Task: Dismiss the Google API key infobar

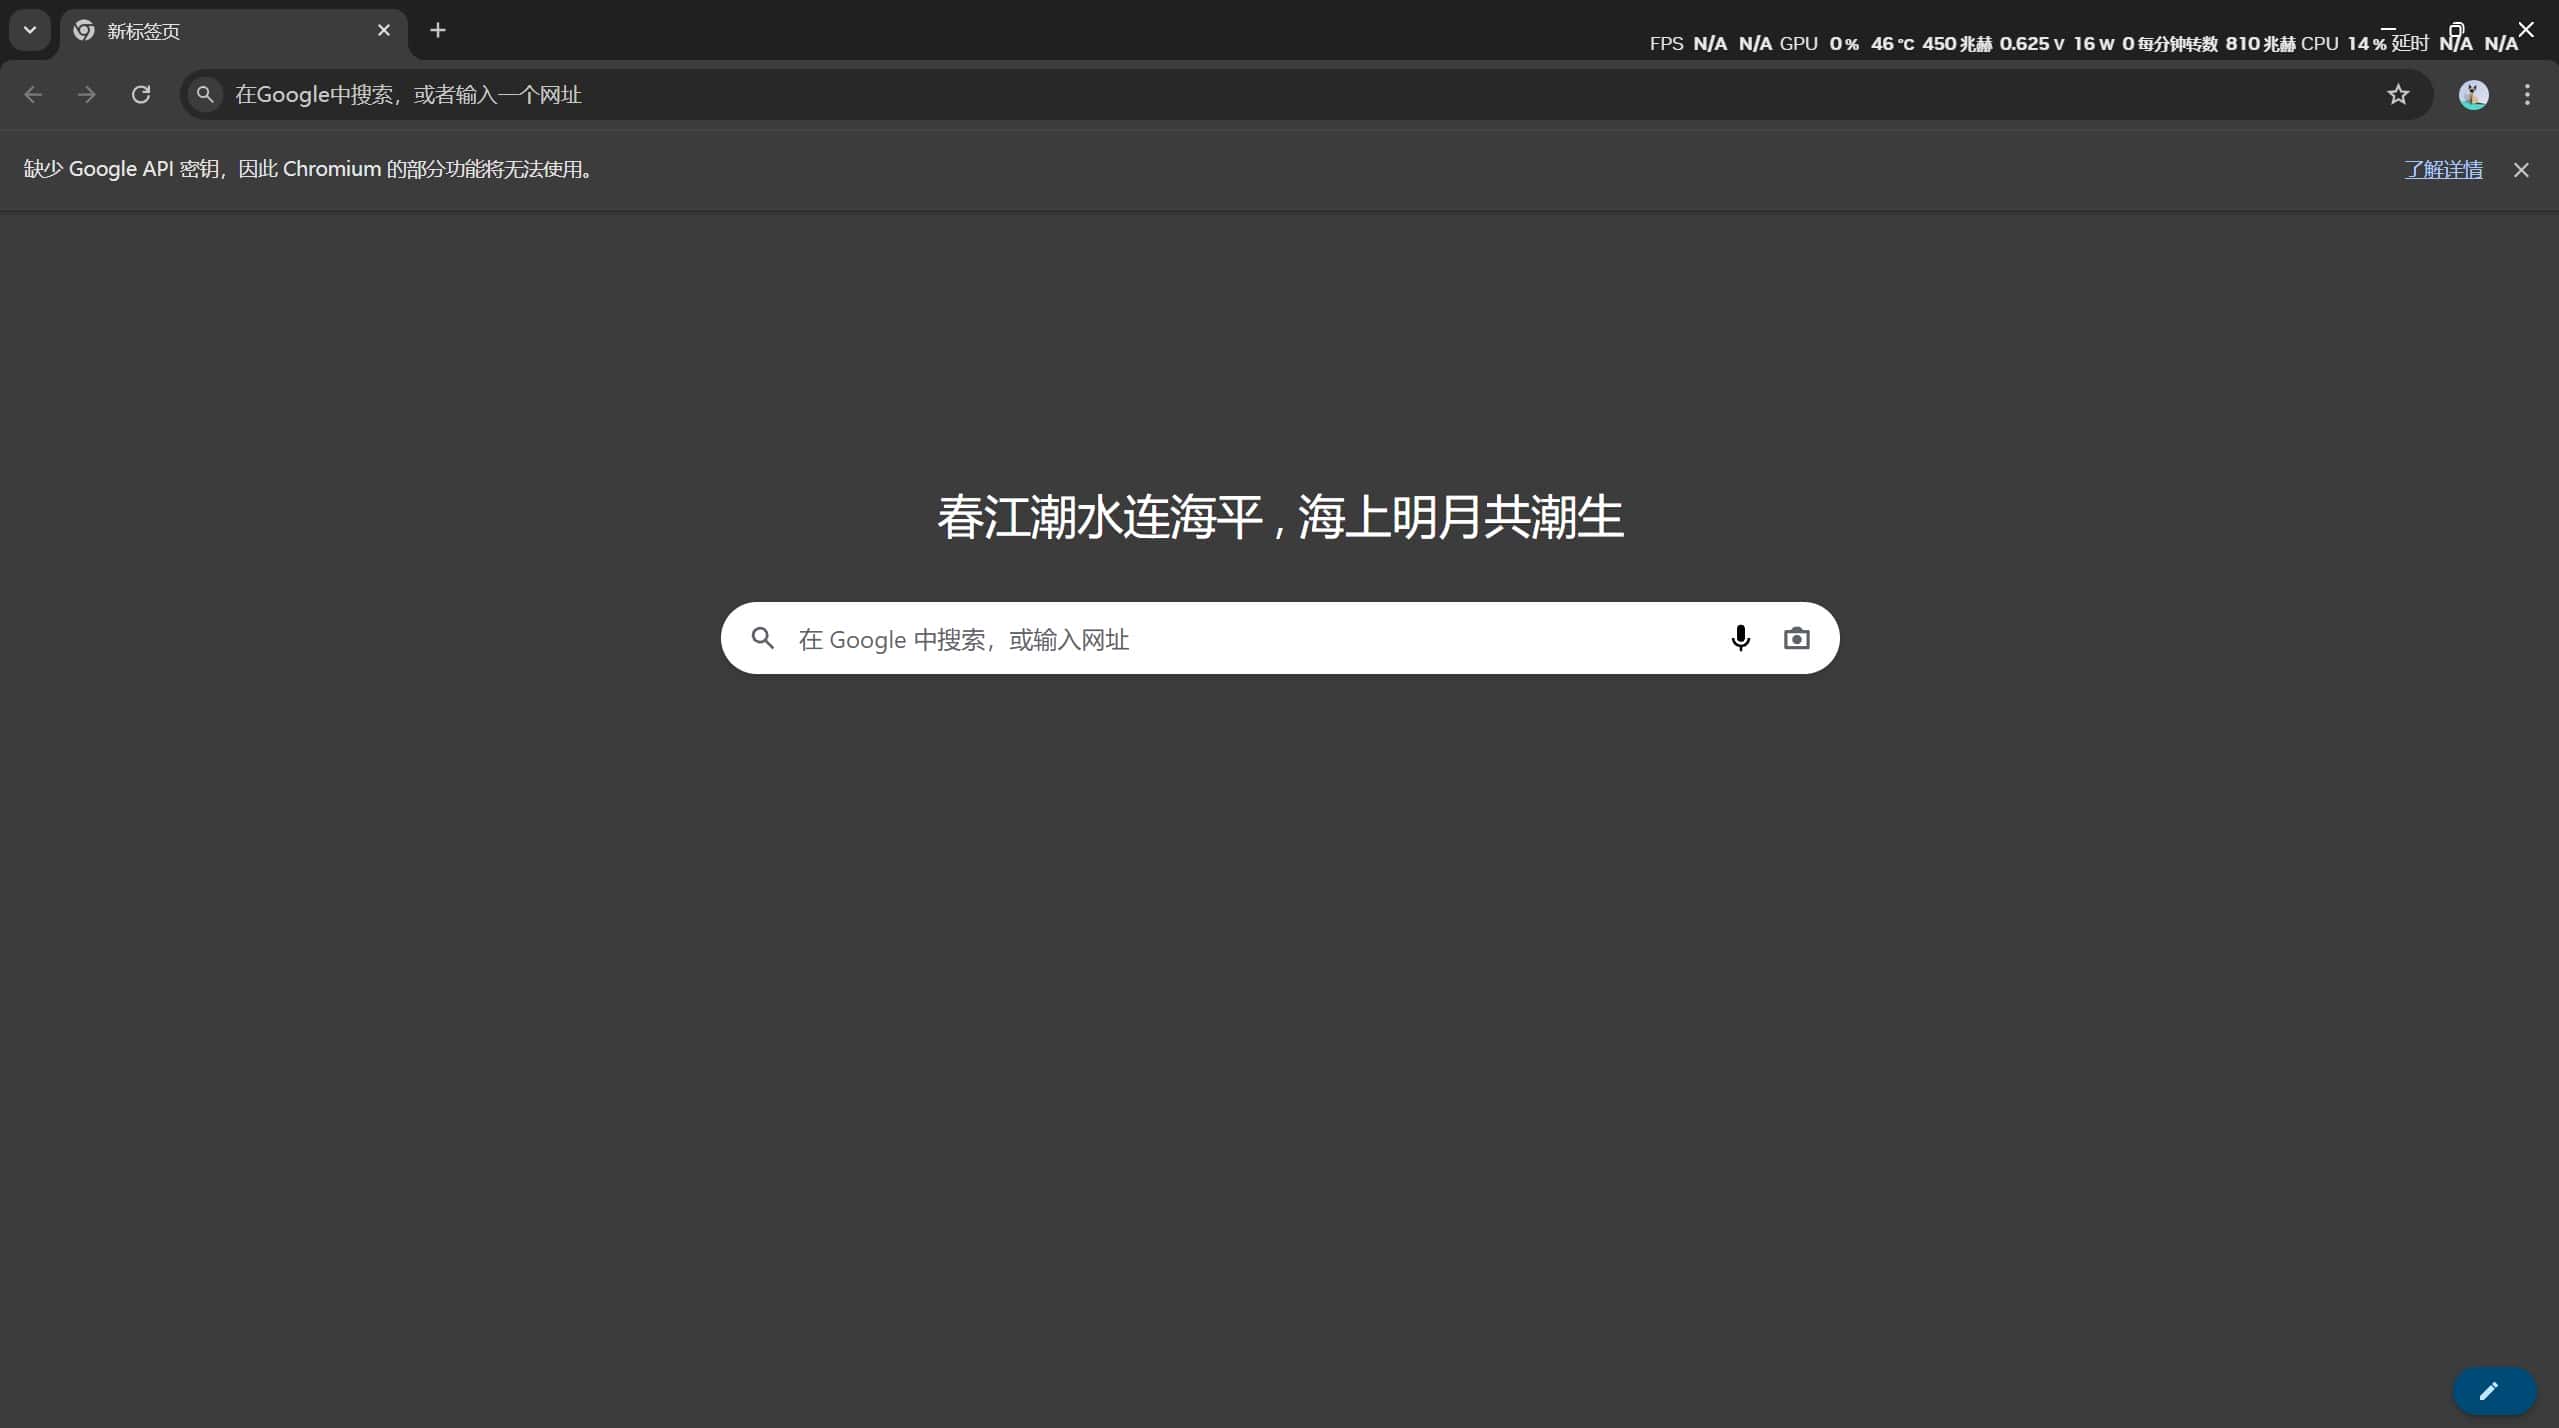Action: [2521, 170]
